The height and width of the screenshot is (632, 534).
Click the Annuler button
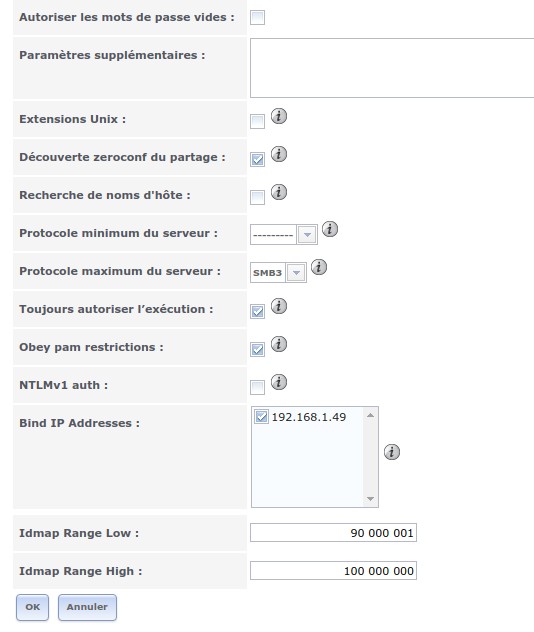(87, 607)
